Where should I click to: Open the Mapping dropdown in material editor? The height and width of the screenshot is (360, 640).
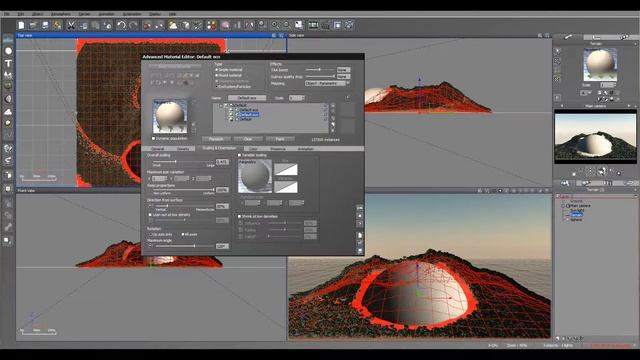326,83
